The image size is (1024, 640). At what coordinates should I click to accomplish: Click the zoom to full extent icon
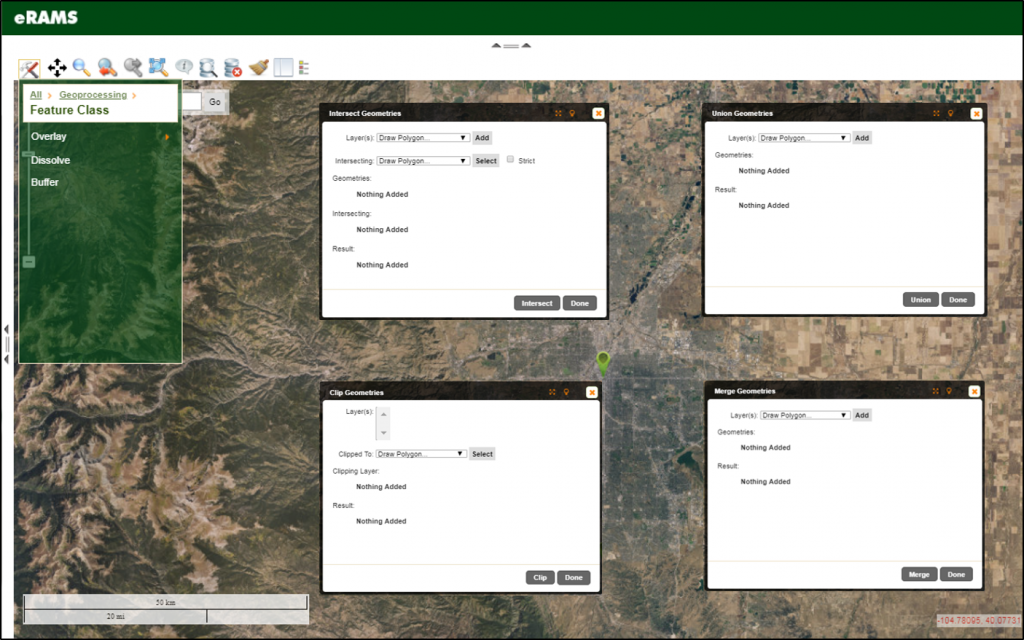tap(158, 68)
